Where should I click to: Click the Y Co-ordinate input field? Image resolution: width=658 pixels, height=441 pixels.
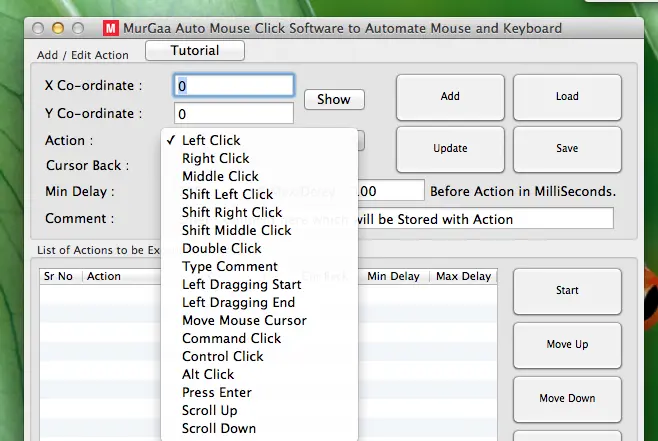pyautogui.click(x=234, y=114)
